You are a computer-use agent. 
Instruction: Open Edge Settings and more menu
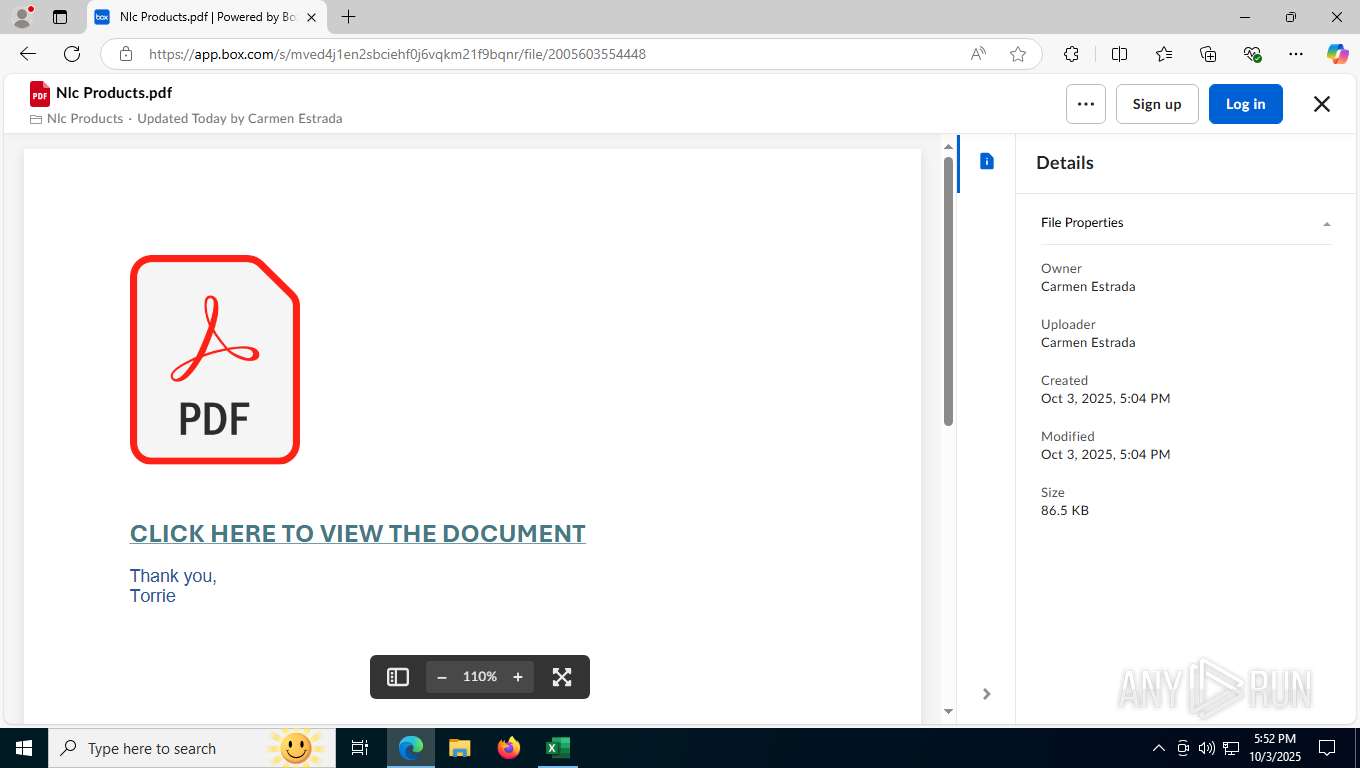pyautogui.click(x=1296, y=54)
